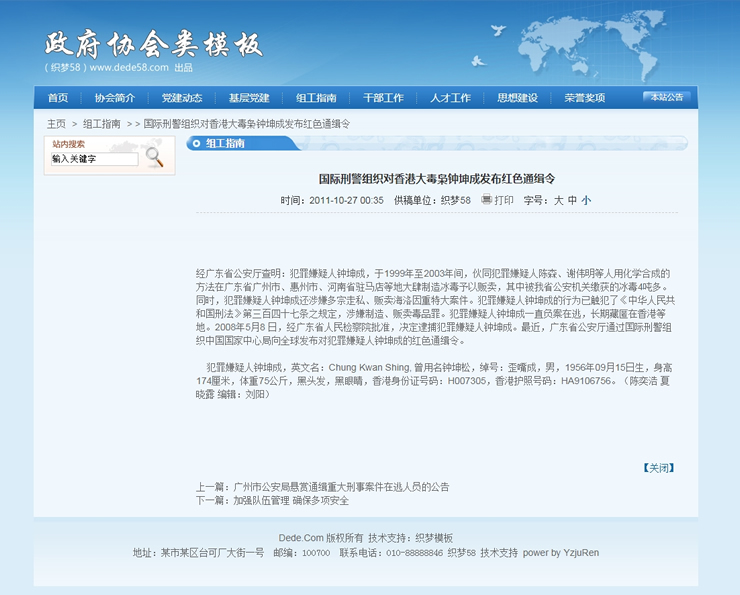Select 基层党建 in the nav bar
Viewport: 740px width, 595px height.
(249, 98)
